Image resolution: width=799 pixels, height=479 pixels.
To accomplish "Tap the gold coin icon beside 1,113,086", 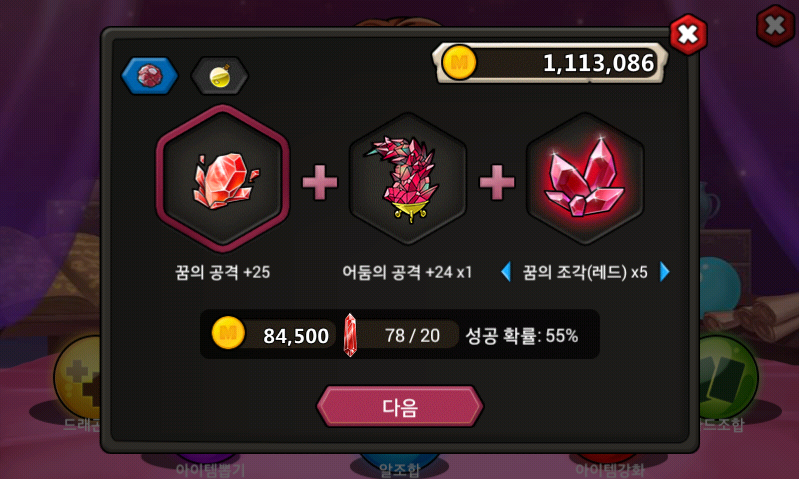I will pyautogui.click(x=459, y=63).
